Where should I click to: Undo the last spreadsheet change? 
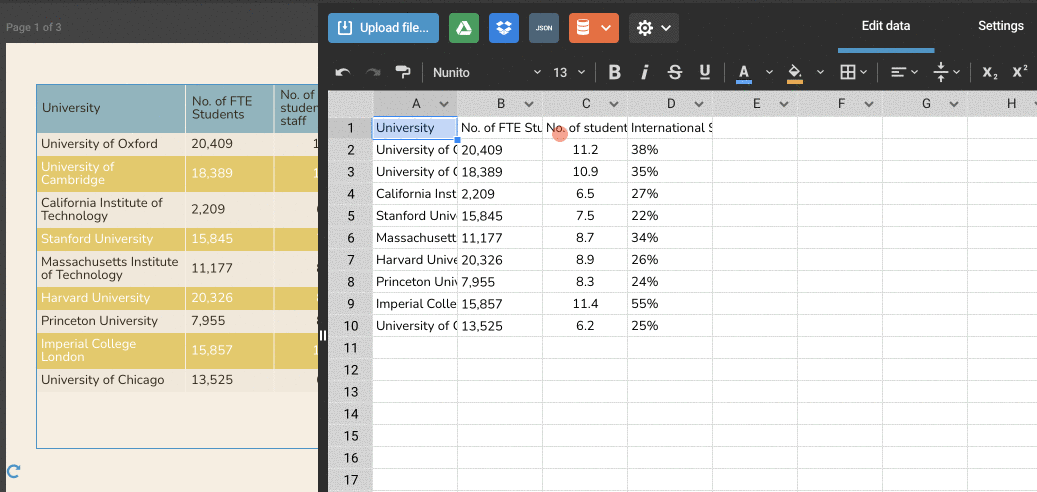coord(343,73)
